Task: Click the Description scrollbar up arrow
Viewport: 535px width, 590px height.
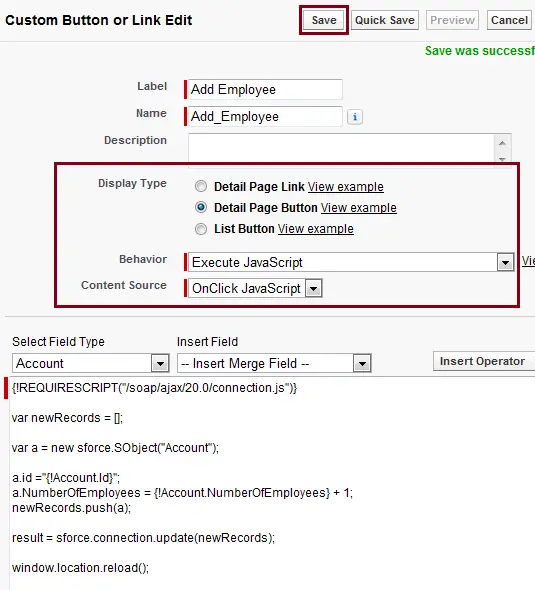Action: (x=502, y=143)
